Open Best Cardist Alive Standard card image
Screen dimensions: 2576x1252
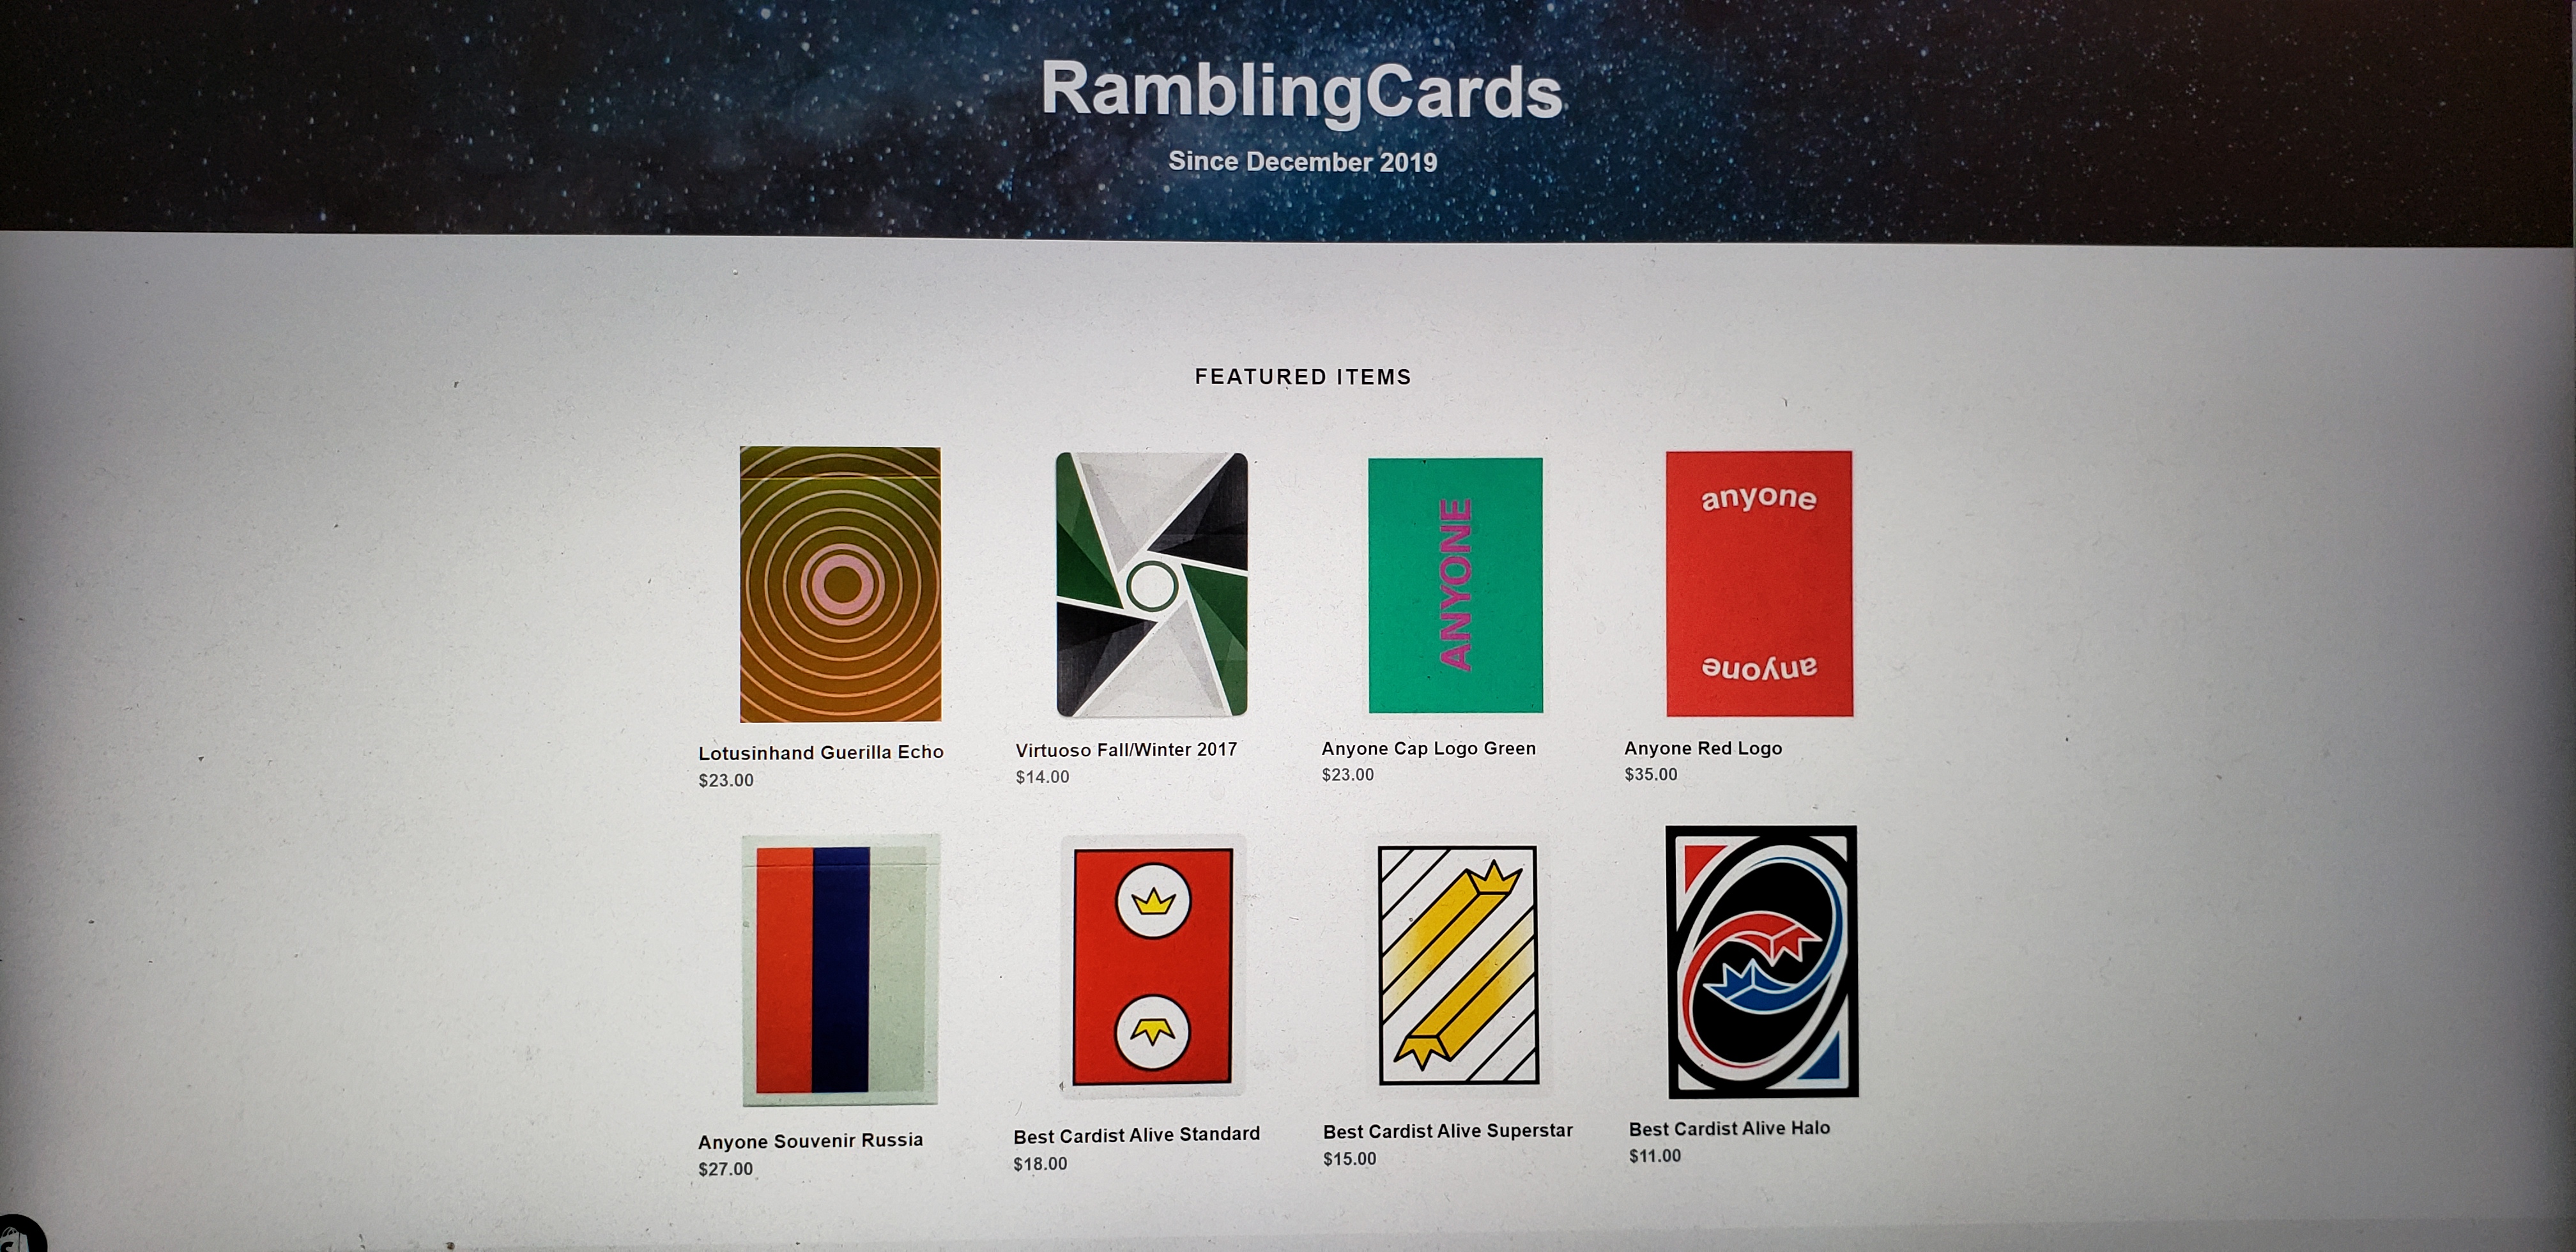point(1153,966)
